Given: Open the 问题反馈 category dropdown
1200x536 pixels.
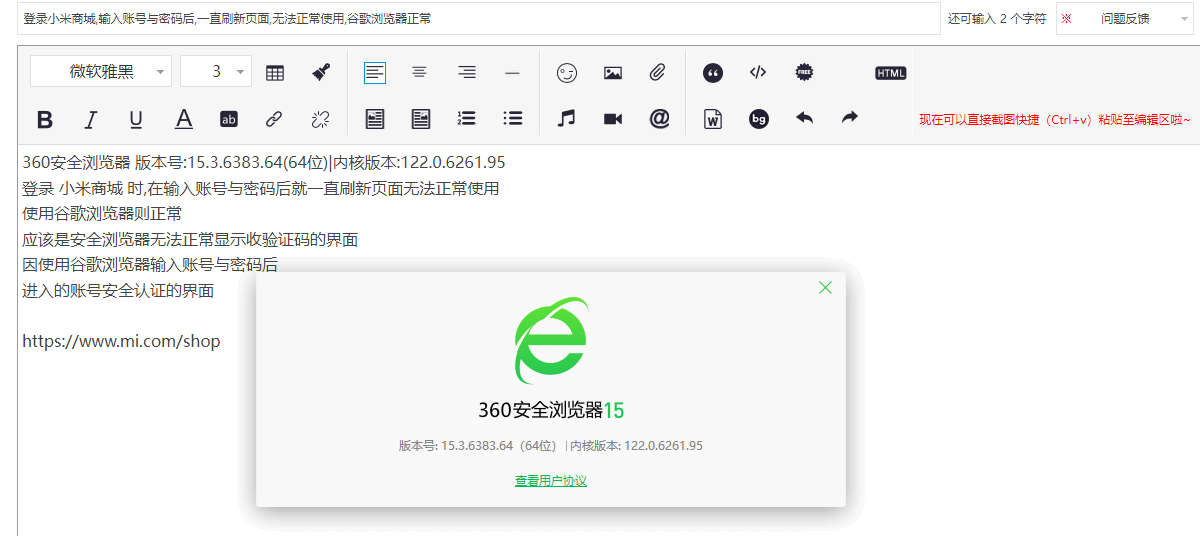Looking at the screenshot, I should pyautogui.click(x=1125, y=18).
